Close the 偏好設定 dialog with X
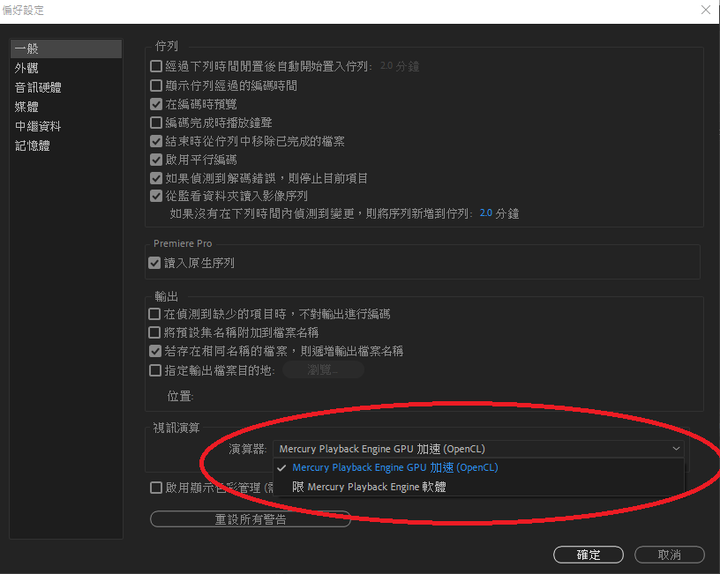Image resolution: width=720 pixels, height=574 pixels. [x=705, y=10]
